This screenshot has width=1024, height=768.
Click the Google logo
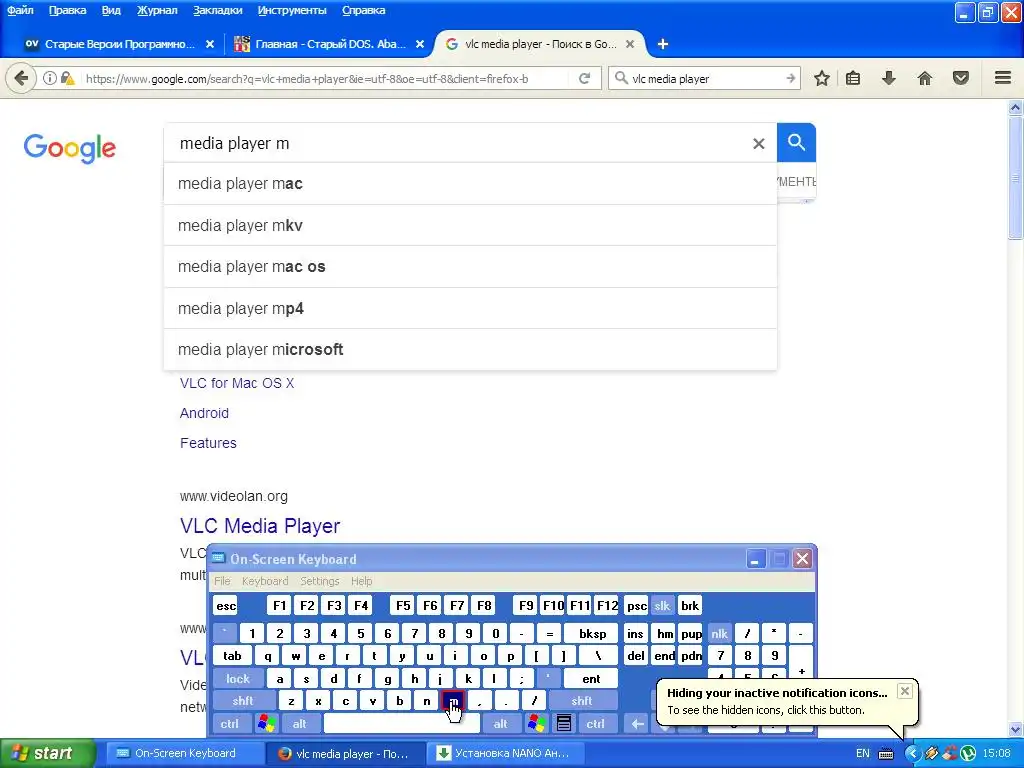point(70,148)
